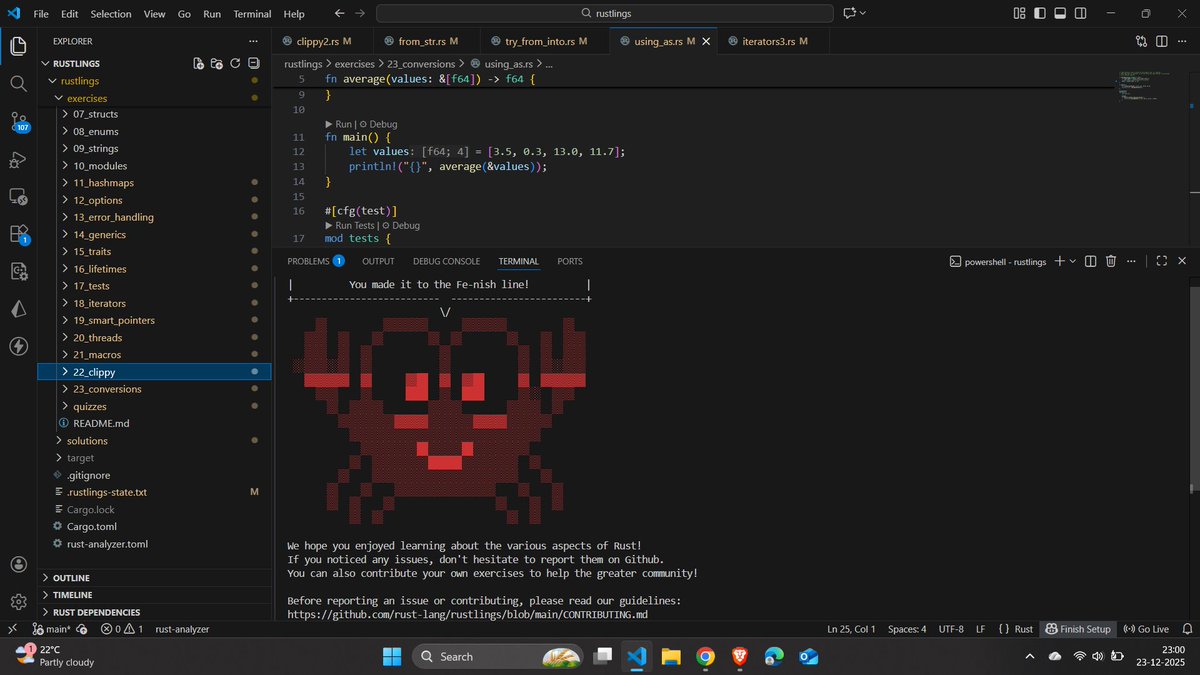Viewport: 1200px width, 675px height.
Task: Click the Run code lens above main
Action: pyautogui.click(x=343, y=124)
